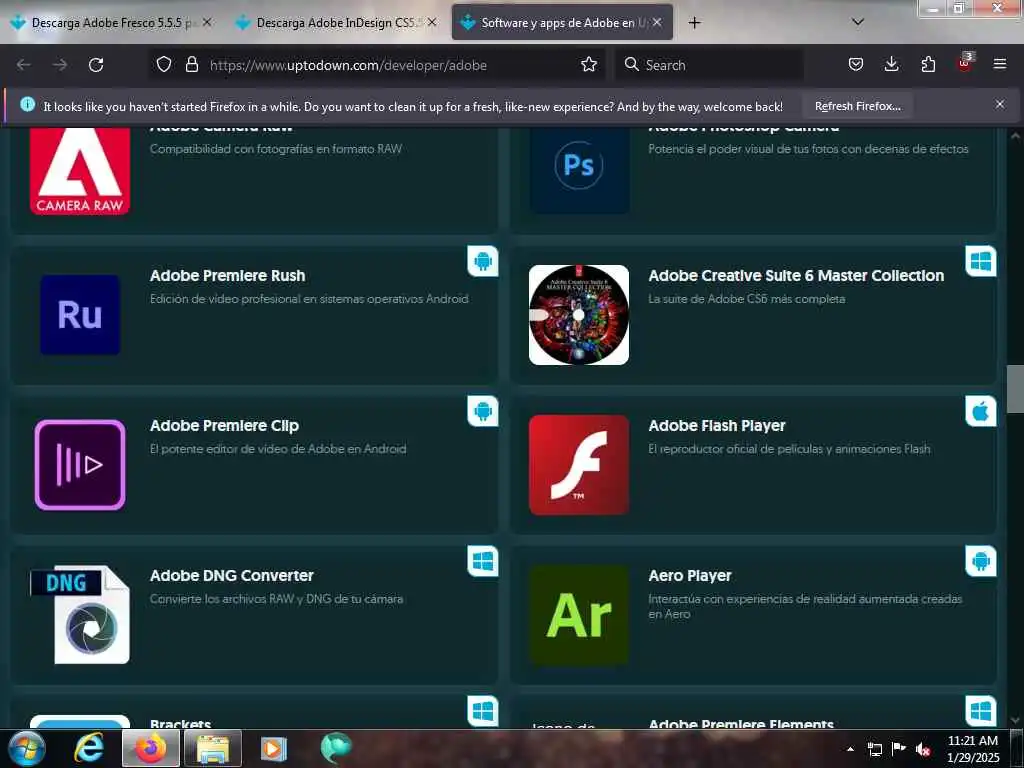Open Adobe Flash Player title link
The image size is (1024, 768).
coord(716,426)
